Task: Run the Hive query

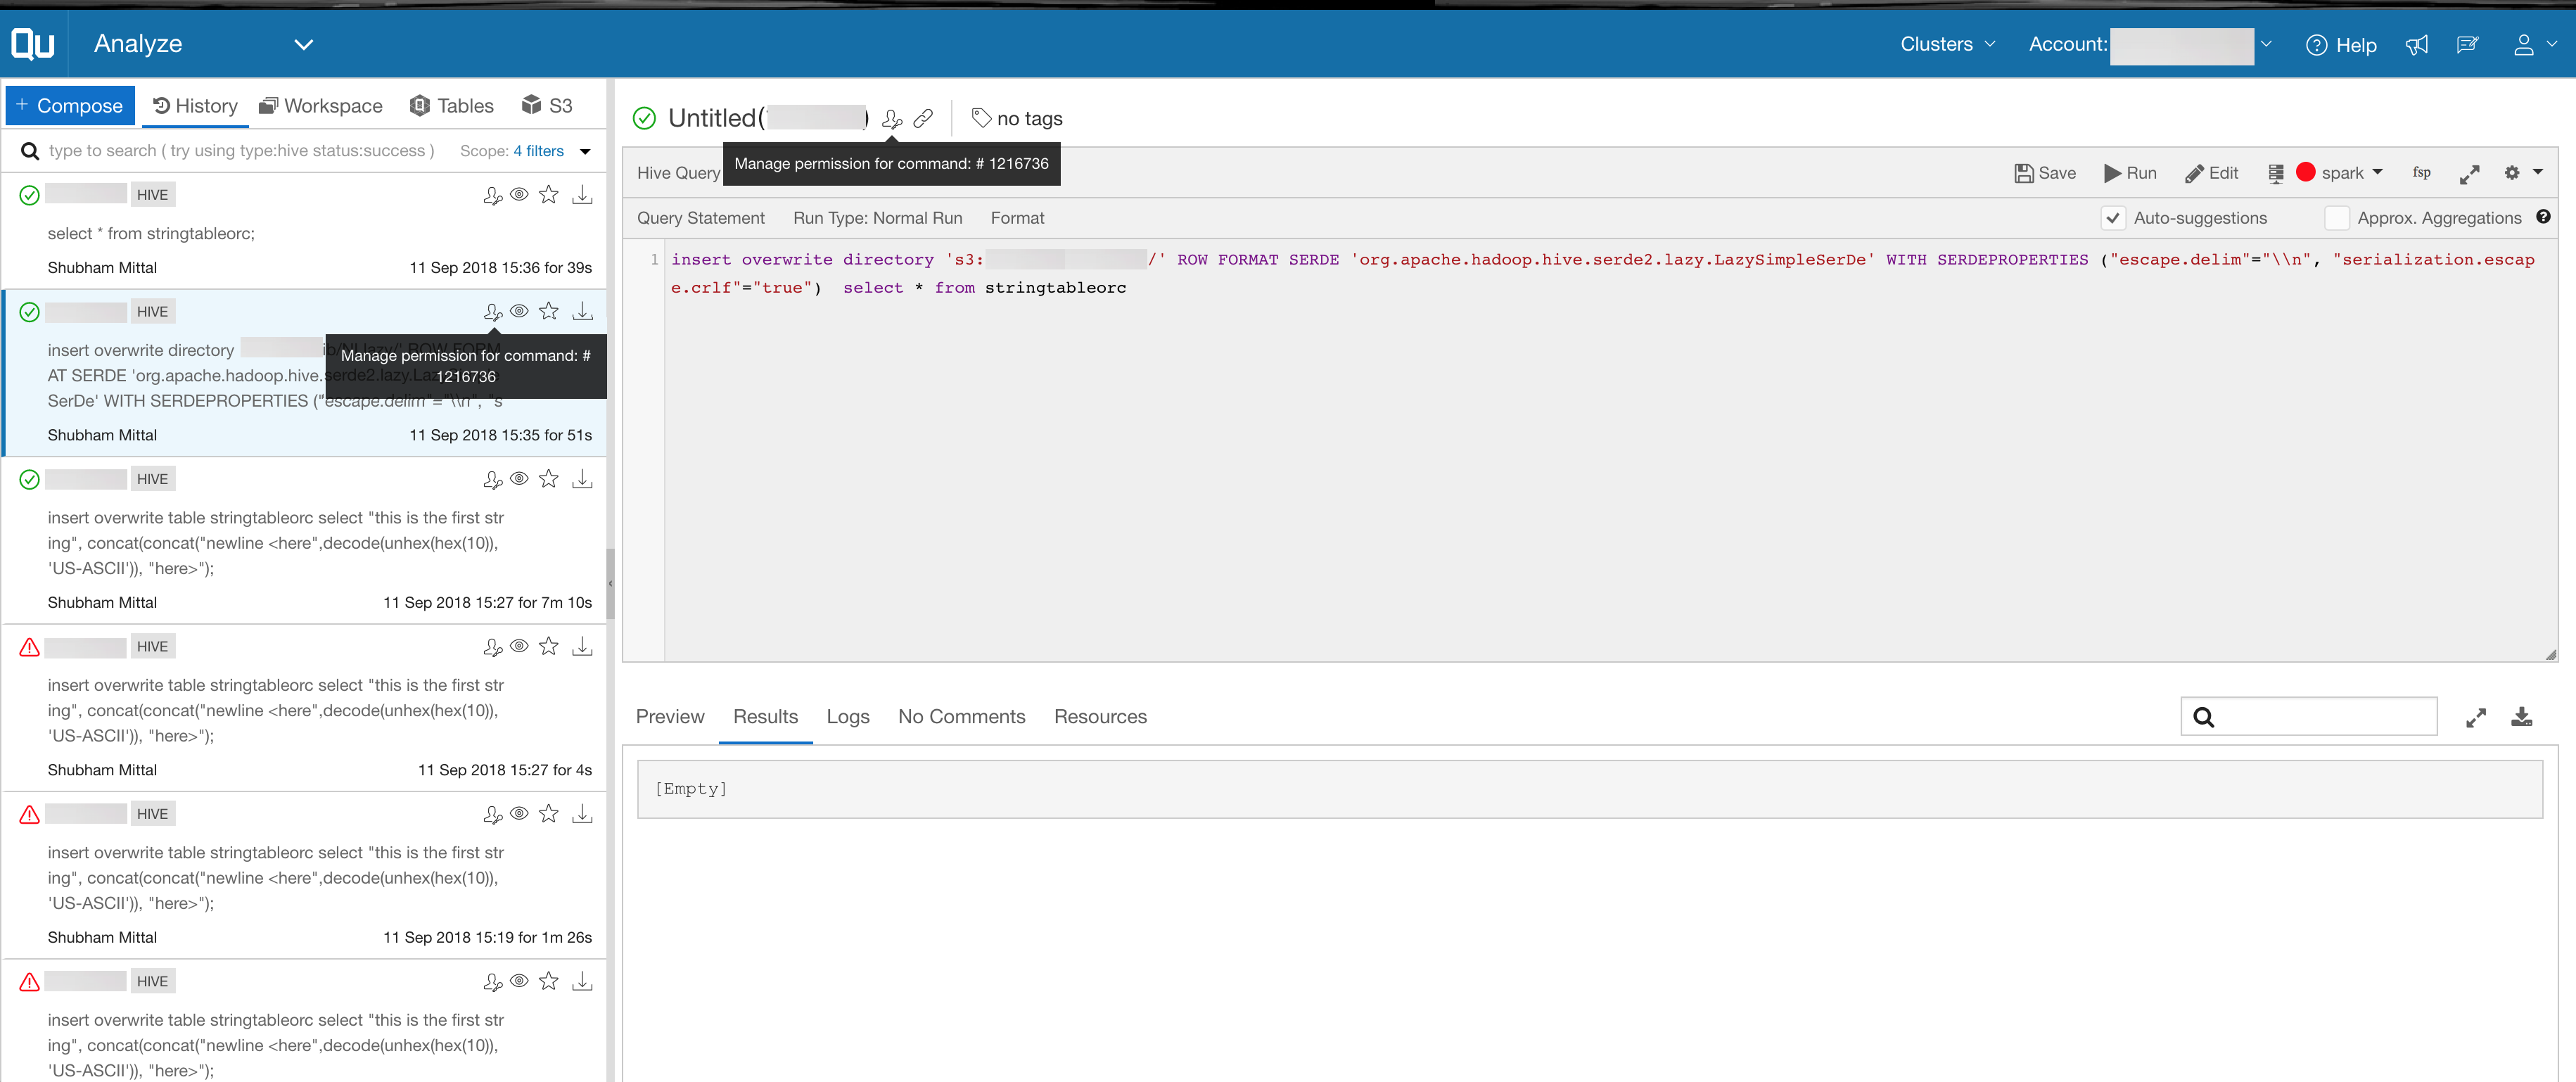Action: point(2130,173)
